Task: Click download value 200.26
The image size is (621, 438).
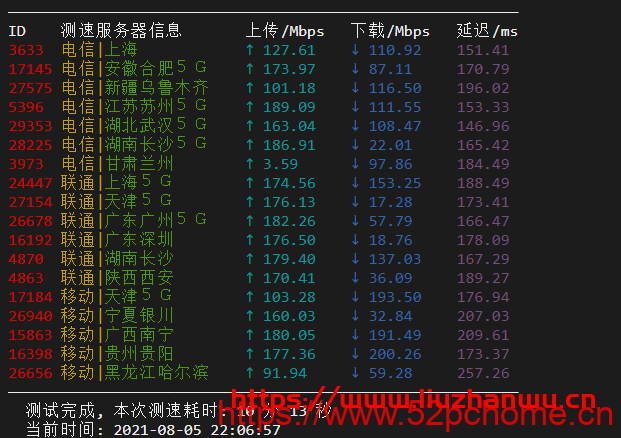Action: coord(395,354)
